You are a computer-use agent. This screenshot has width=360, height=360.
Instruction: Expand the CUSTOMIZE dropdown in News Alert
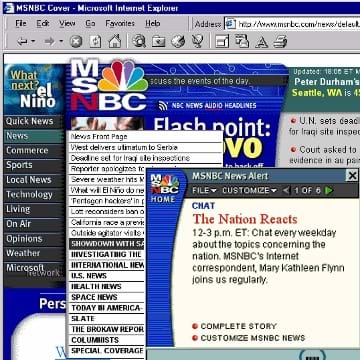tap(249, 190)
